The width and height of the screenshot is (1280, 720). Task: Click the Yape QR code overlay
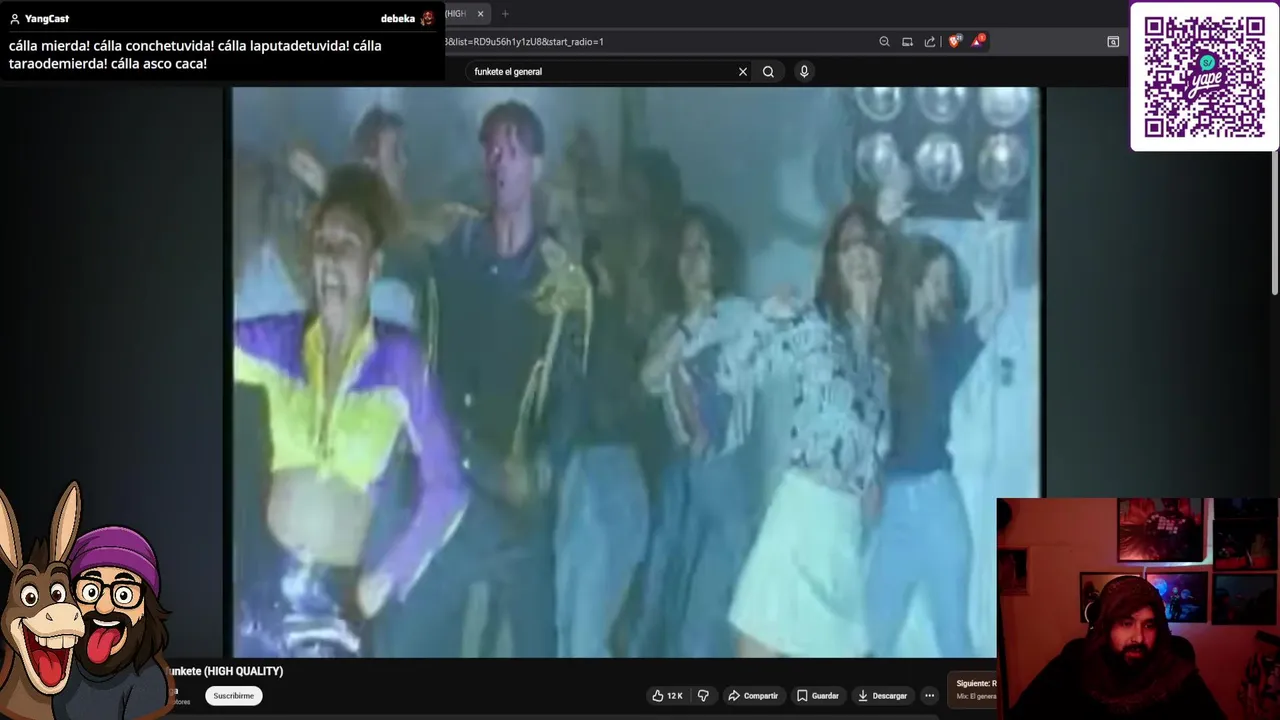1205,77
